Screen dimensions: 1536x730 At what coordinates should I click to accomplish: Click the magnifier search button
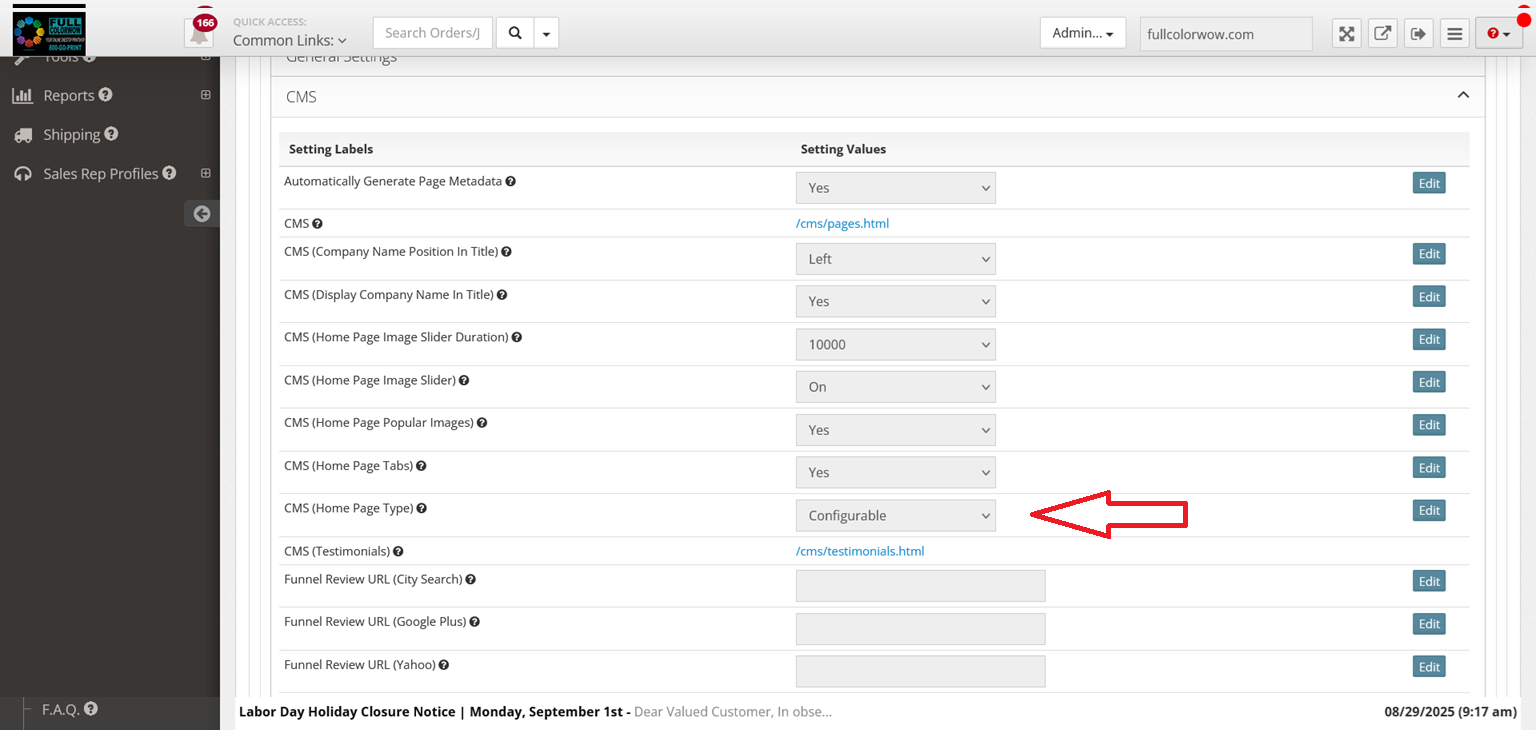(x=515, y=33)
